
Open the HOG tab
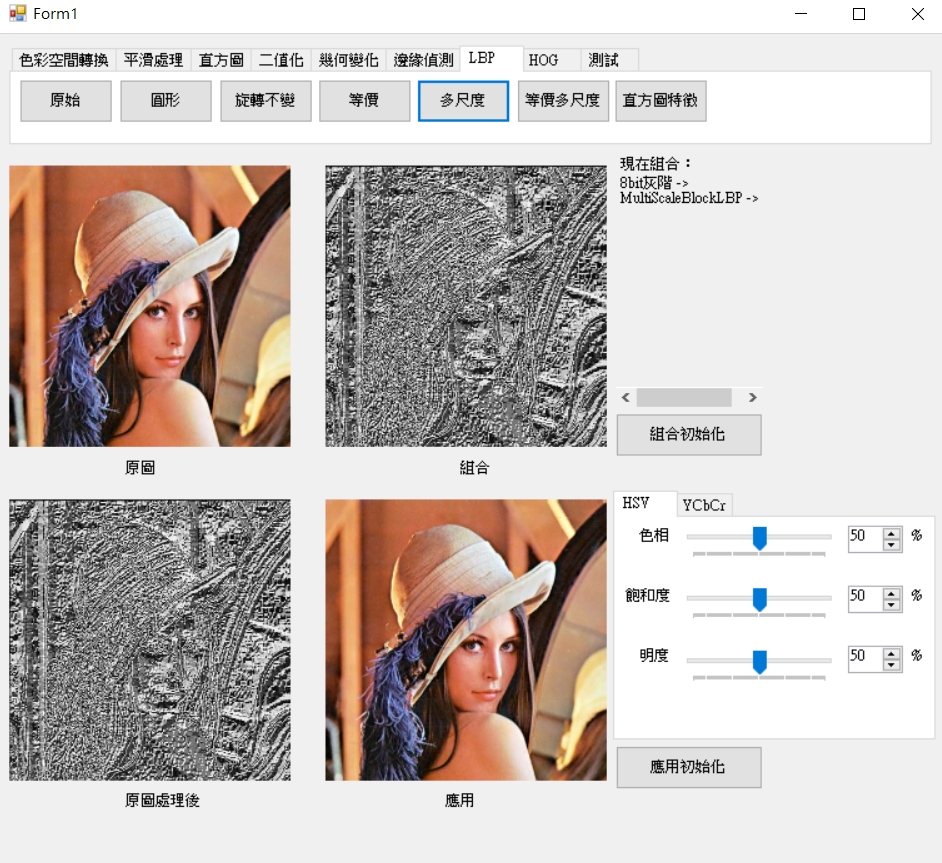(551, 60)
